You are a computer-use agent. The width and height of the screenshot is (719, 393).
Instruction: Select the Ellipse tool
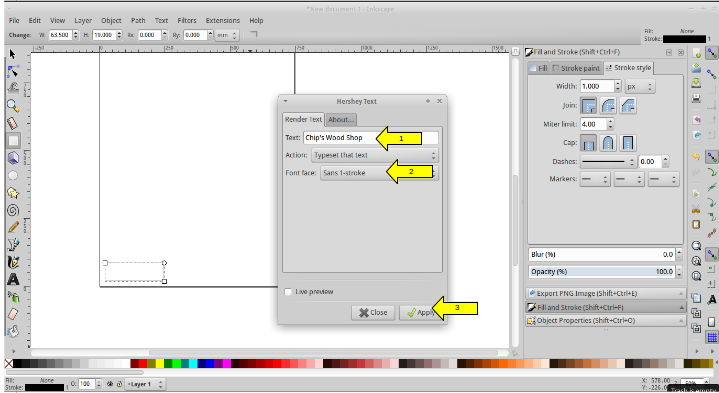point(13,175)
